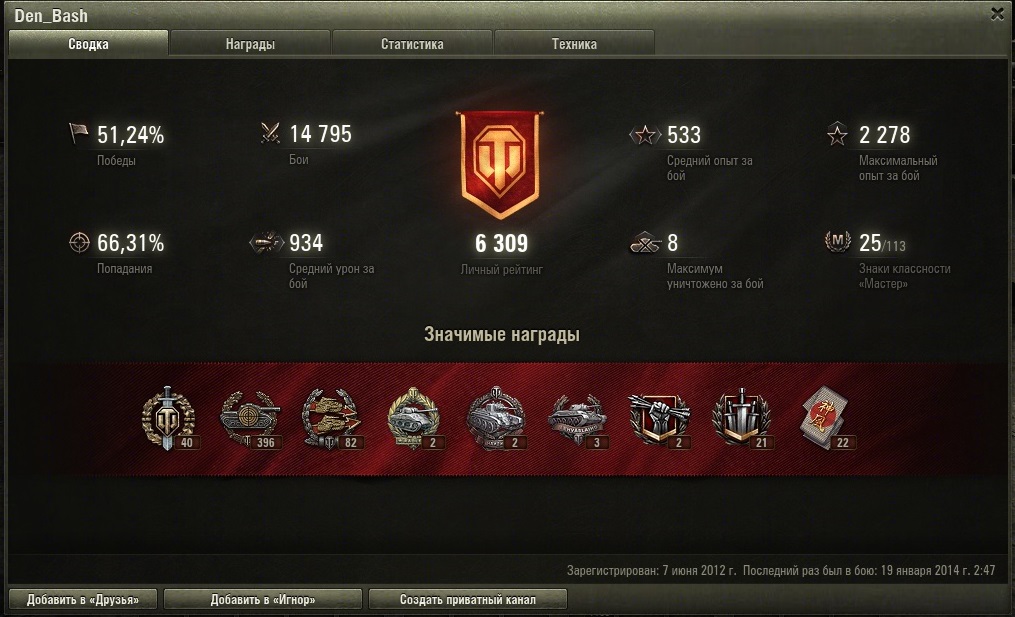Click the sword shield medal with count 40
The image size is (1015, 617).
tap(170, 418)
